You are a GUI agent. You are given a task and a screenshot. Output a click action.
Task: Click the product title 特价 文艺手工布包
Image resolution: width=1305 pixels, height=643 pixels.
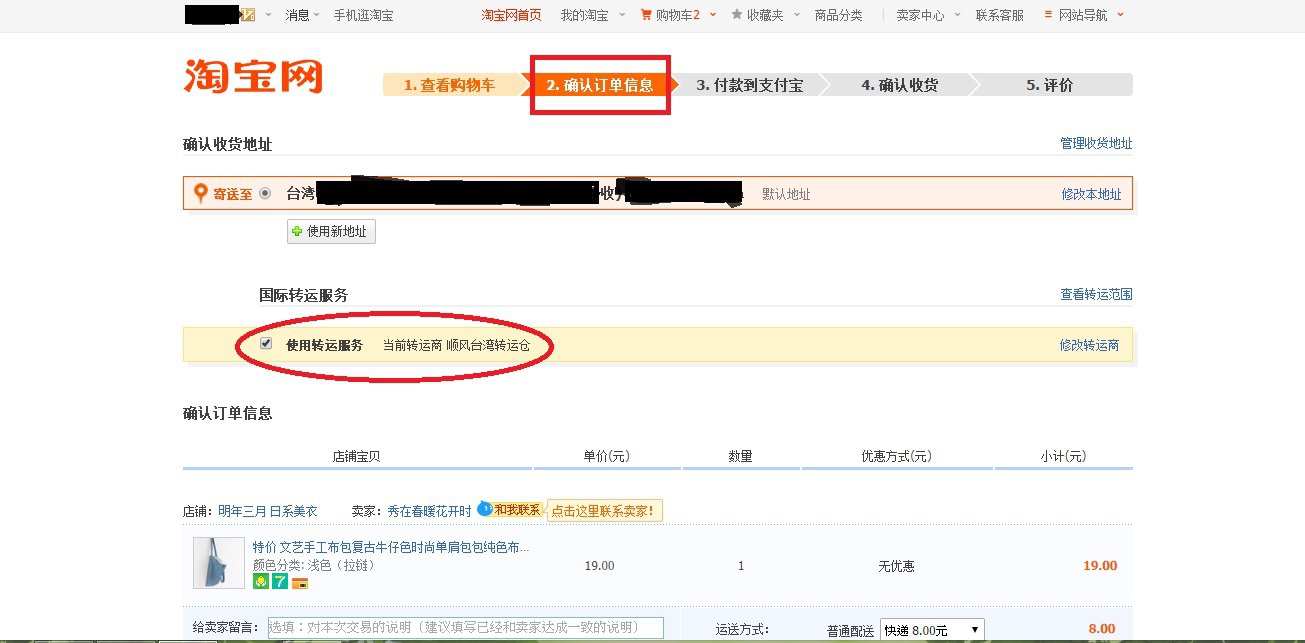point(391,547)
